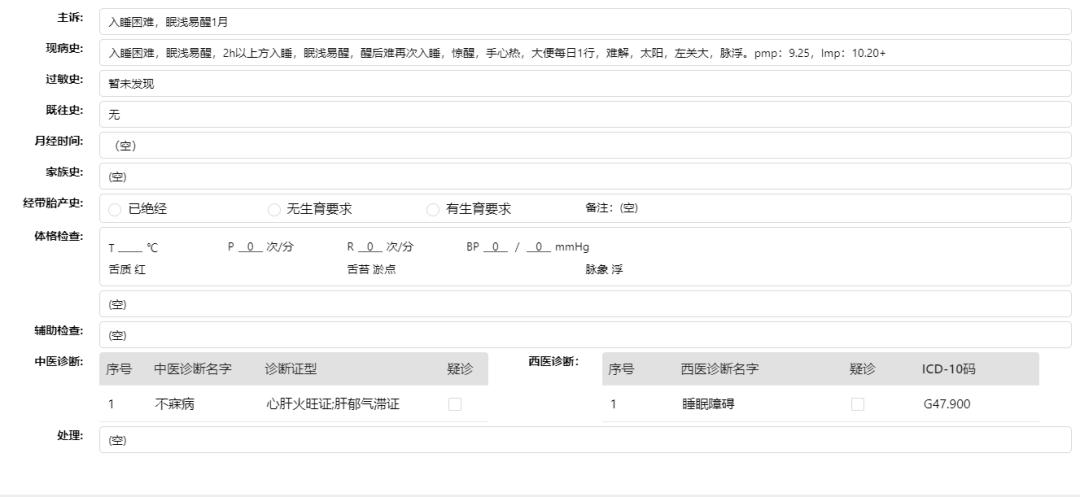This screenshot has width=1080, height=497.
Task: Click the 家族史 input field
Action: click(585, 176)
